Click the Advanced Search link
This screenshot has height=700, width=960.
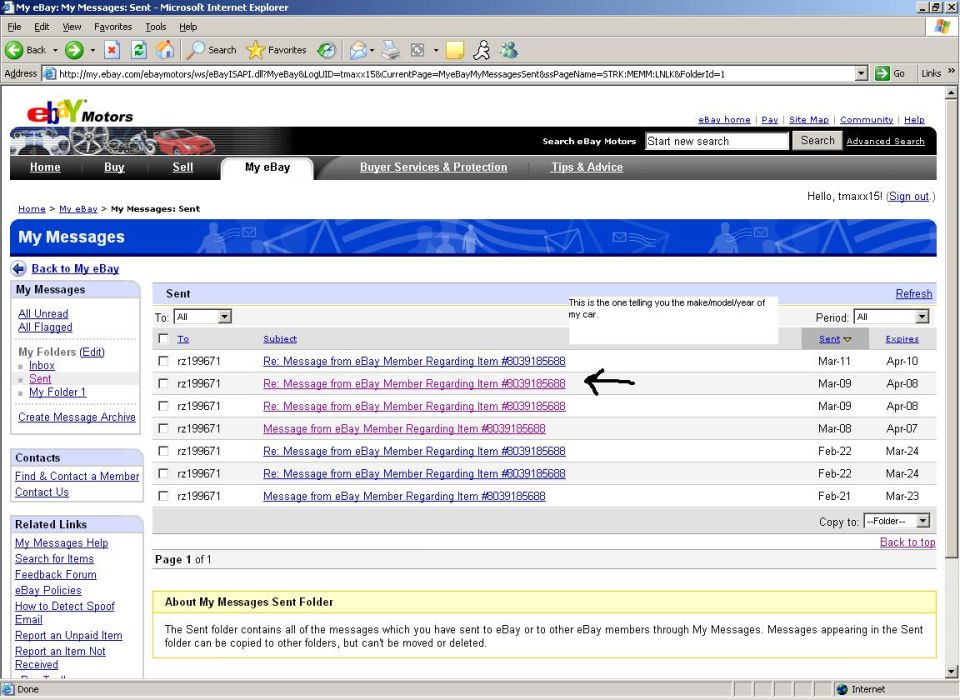pos(885,141)
